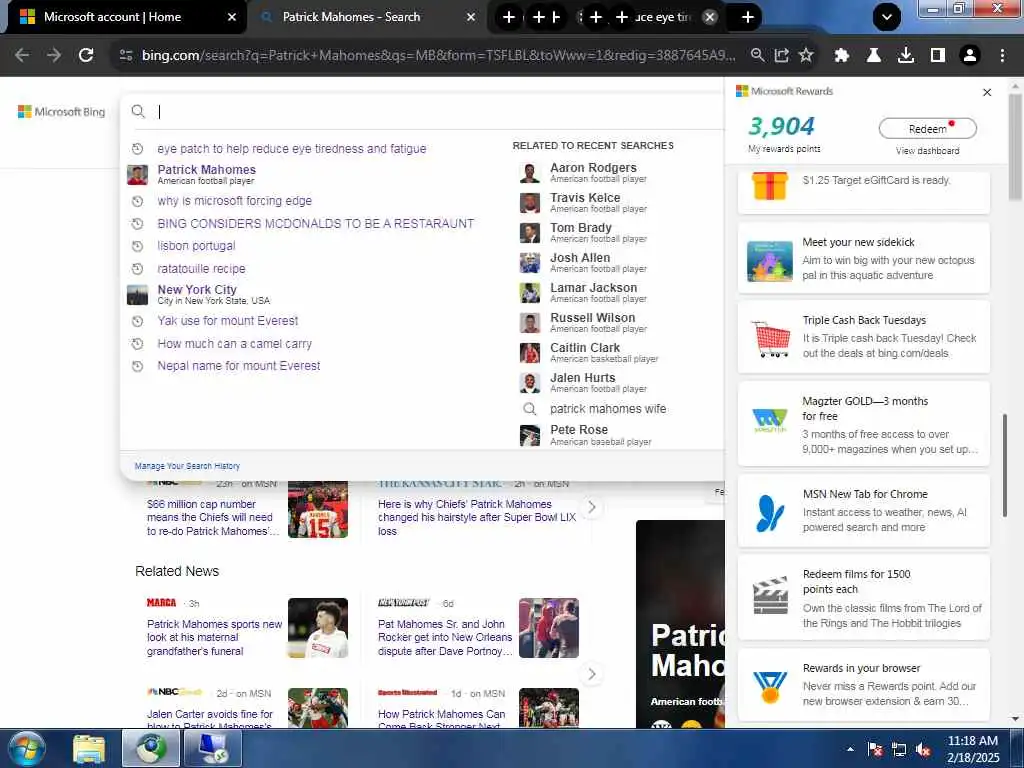
Task: Open the Windows Start button
Action: tap(25, 748)
